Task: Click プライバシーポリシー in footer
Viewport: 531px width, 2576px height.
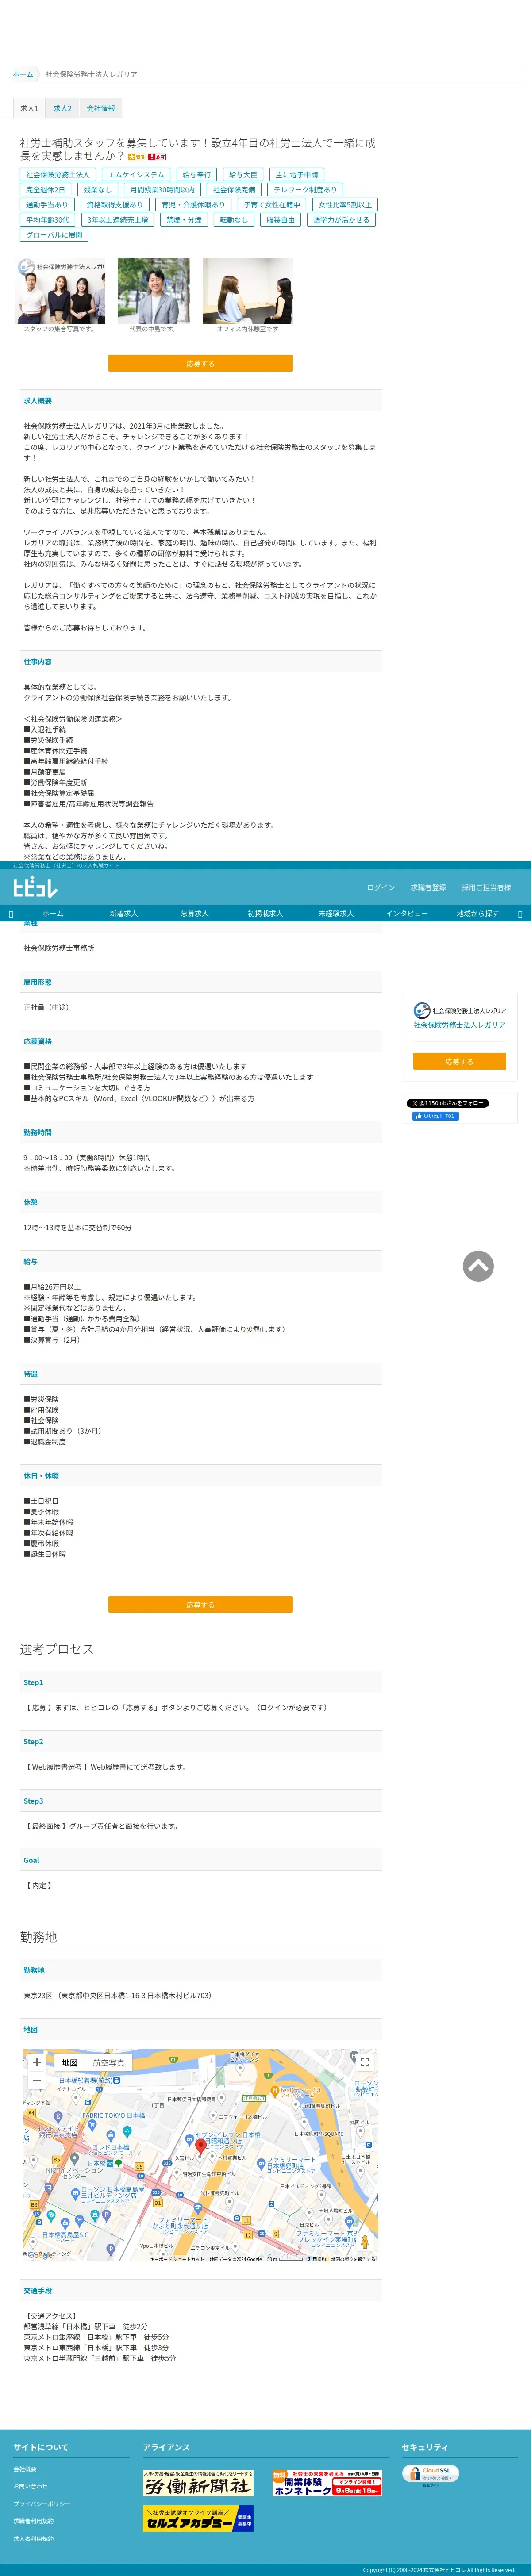Action: click(42, 2504)
